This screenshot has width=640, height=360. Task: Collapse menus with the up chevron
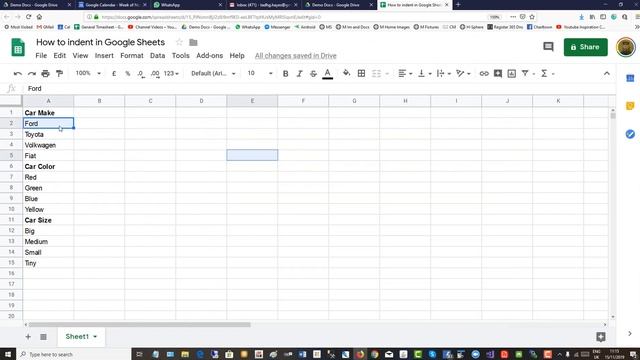pos(607,73)
